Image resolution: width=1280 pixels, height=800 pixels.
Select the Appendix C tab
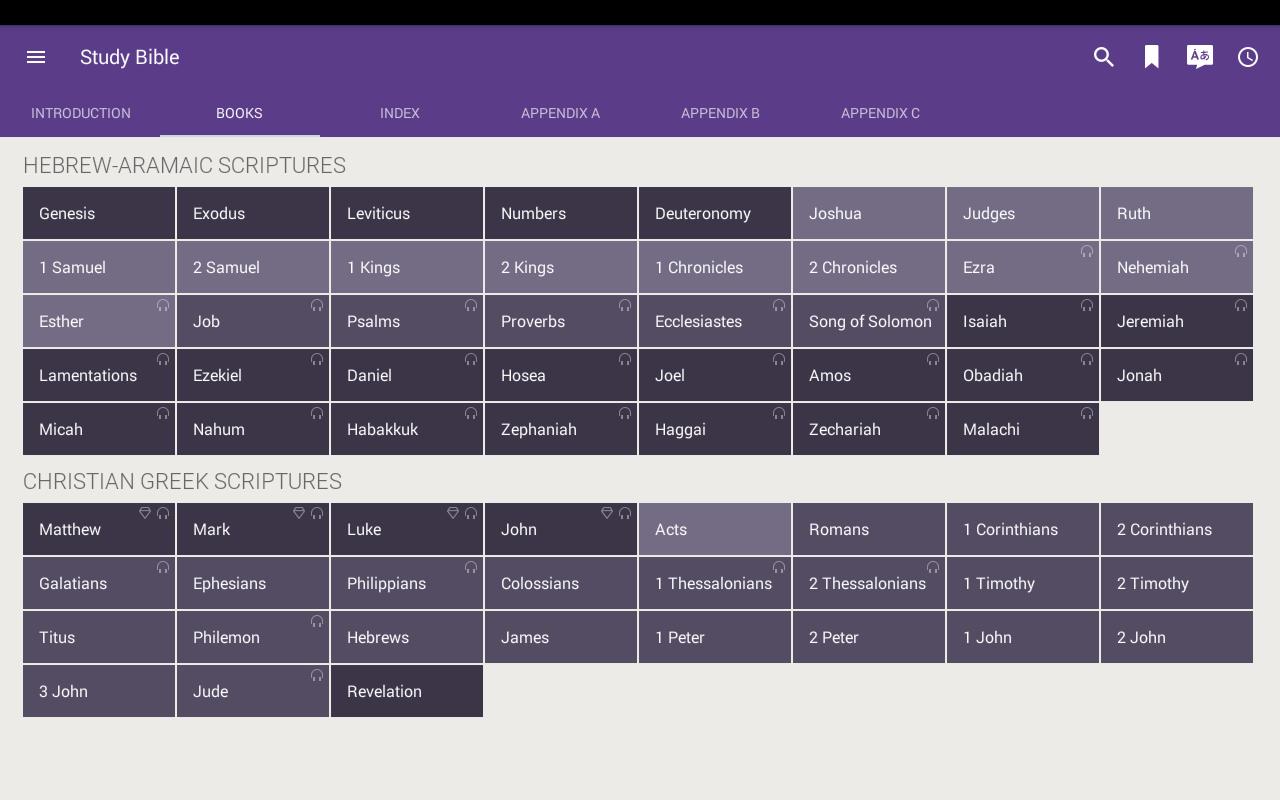pos(880,113)
